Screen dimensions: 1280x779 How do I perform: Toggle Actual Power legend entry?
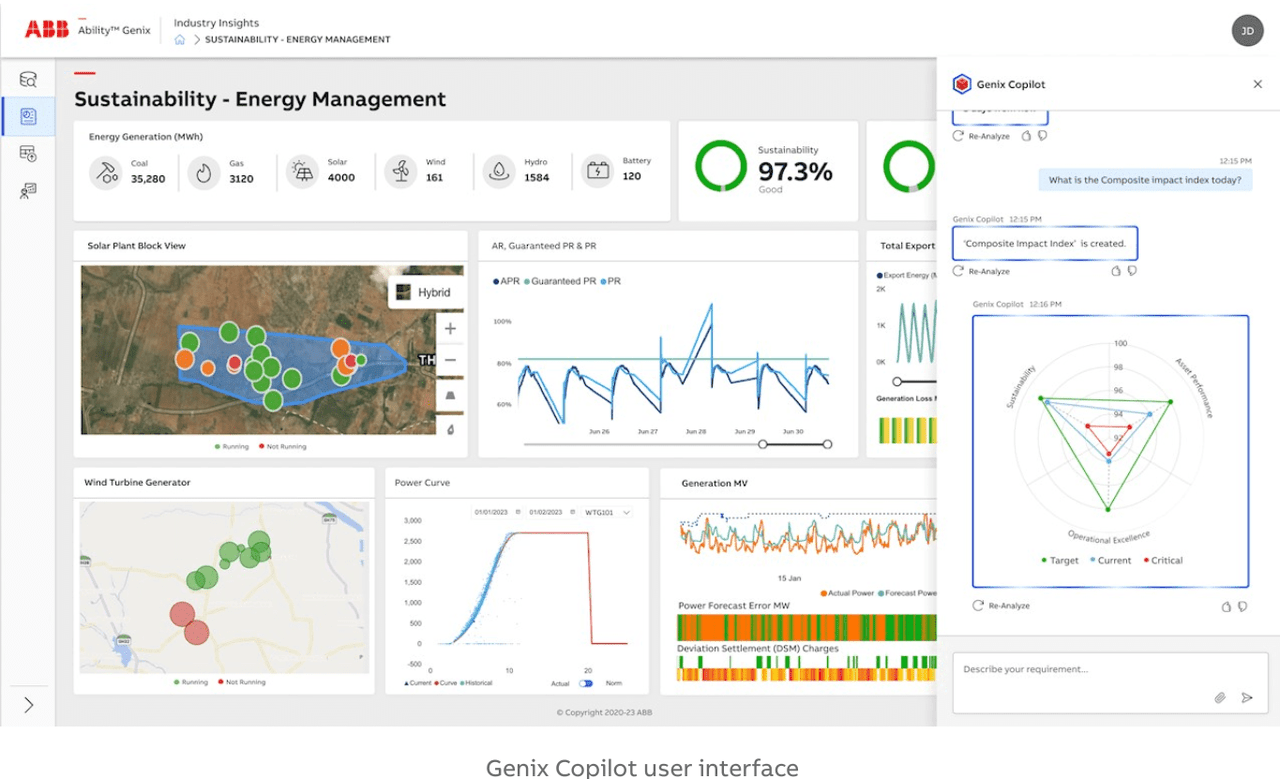click(x=846, y=593)
